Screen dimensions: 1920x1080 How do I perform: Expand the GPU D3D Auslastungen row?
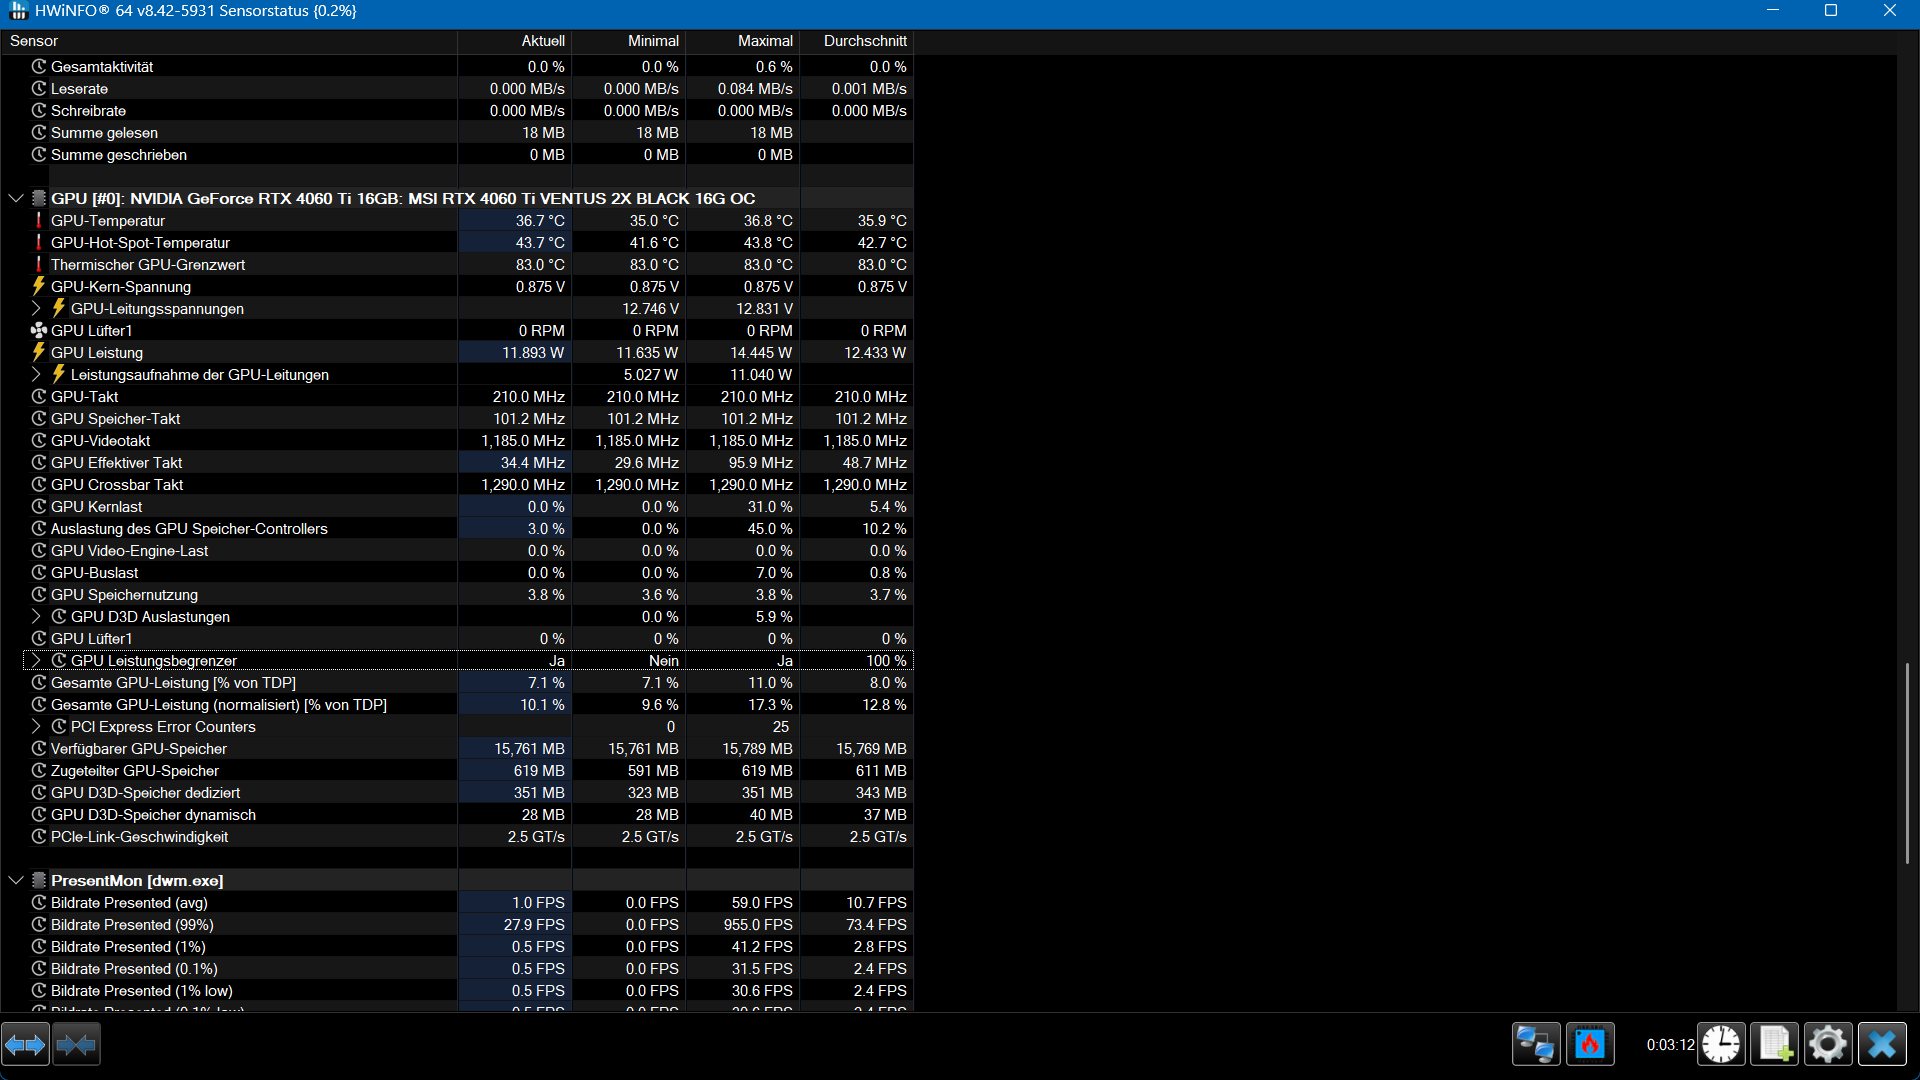tap(36, 616)
